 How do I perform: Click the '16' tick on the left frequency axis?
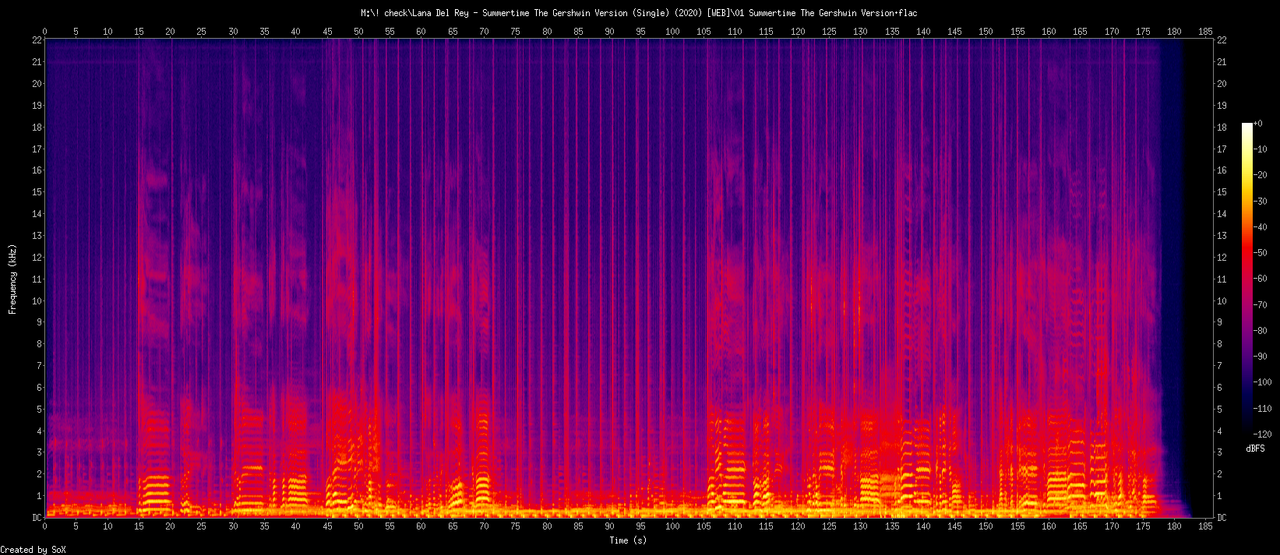tap(36, 170)
